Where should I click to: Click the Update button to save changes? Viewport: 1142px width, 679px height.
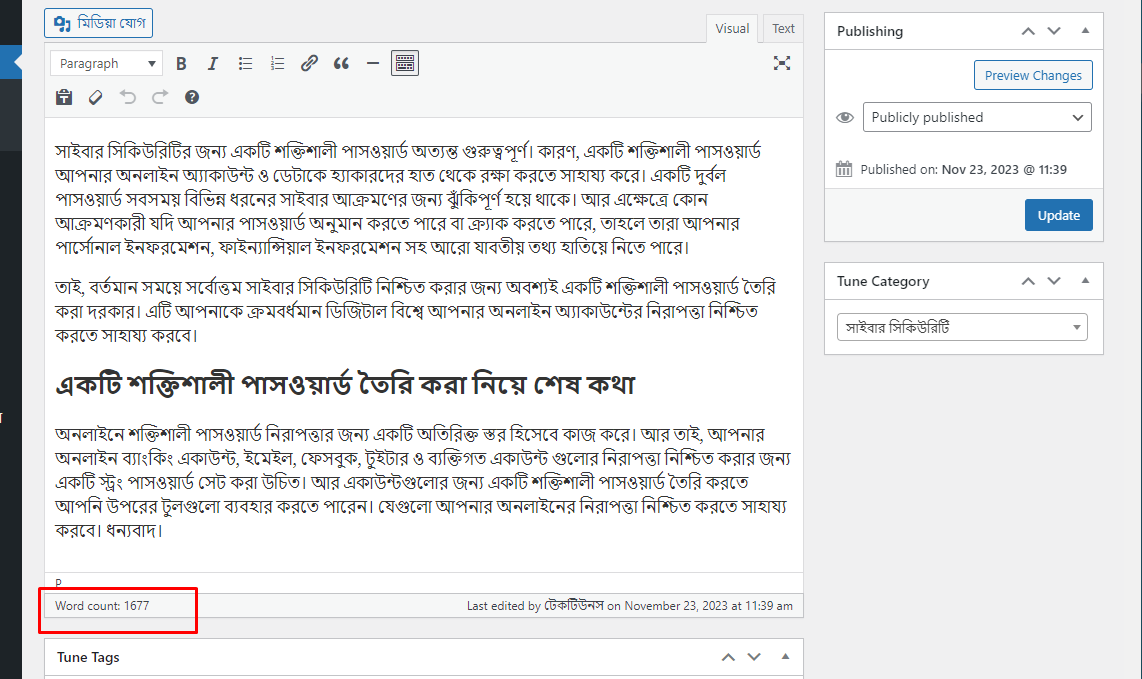tap(1058, 214)
